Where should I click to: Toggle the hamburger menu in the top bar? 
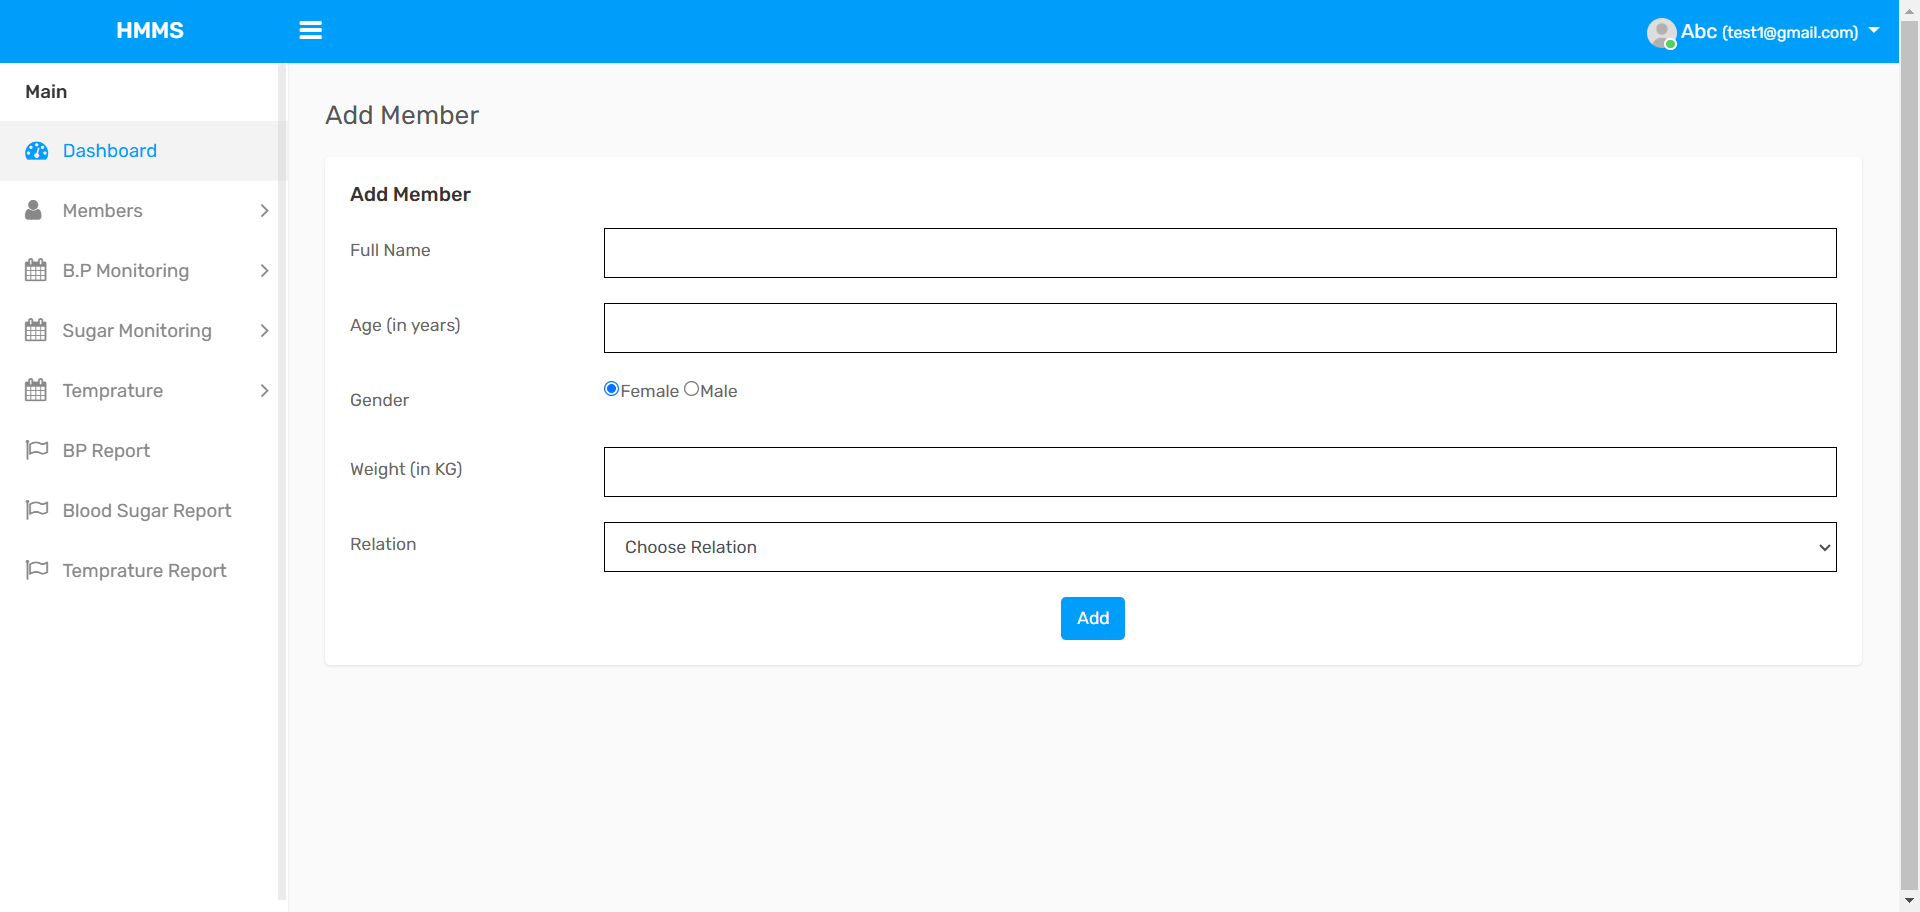pos(310,30)
